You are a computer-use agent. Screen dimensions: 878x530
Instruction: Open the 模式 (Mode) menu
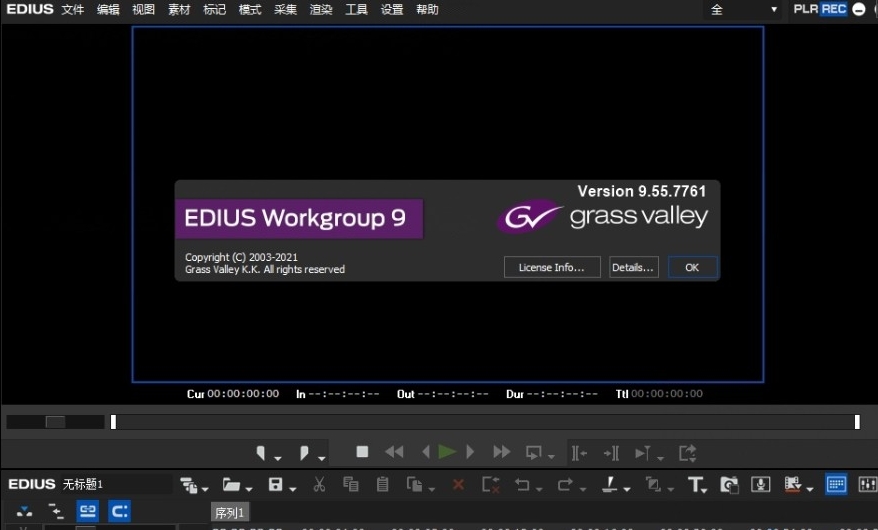250,10
